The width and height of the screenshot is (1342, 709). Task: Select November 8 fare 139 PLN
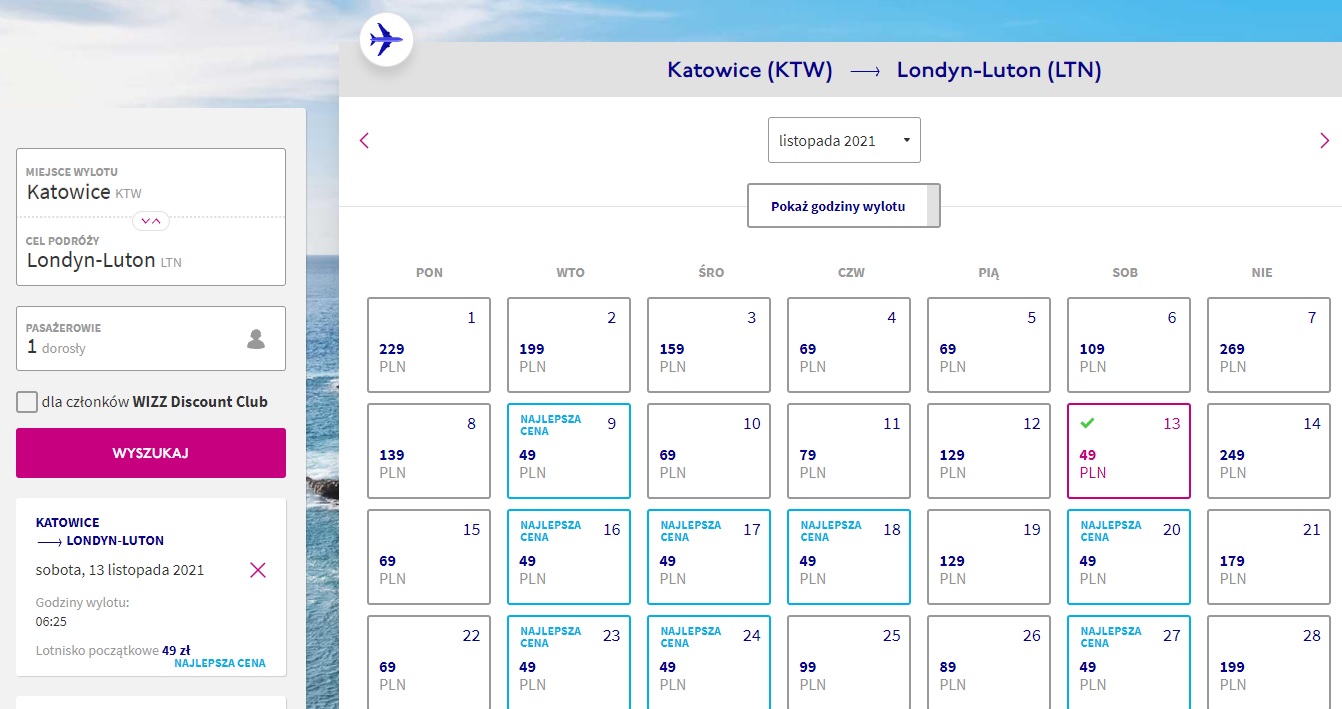(429, 451)
